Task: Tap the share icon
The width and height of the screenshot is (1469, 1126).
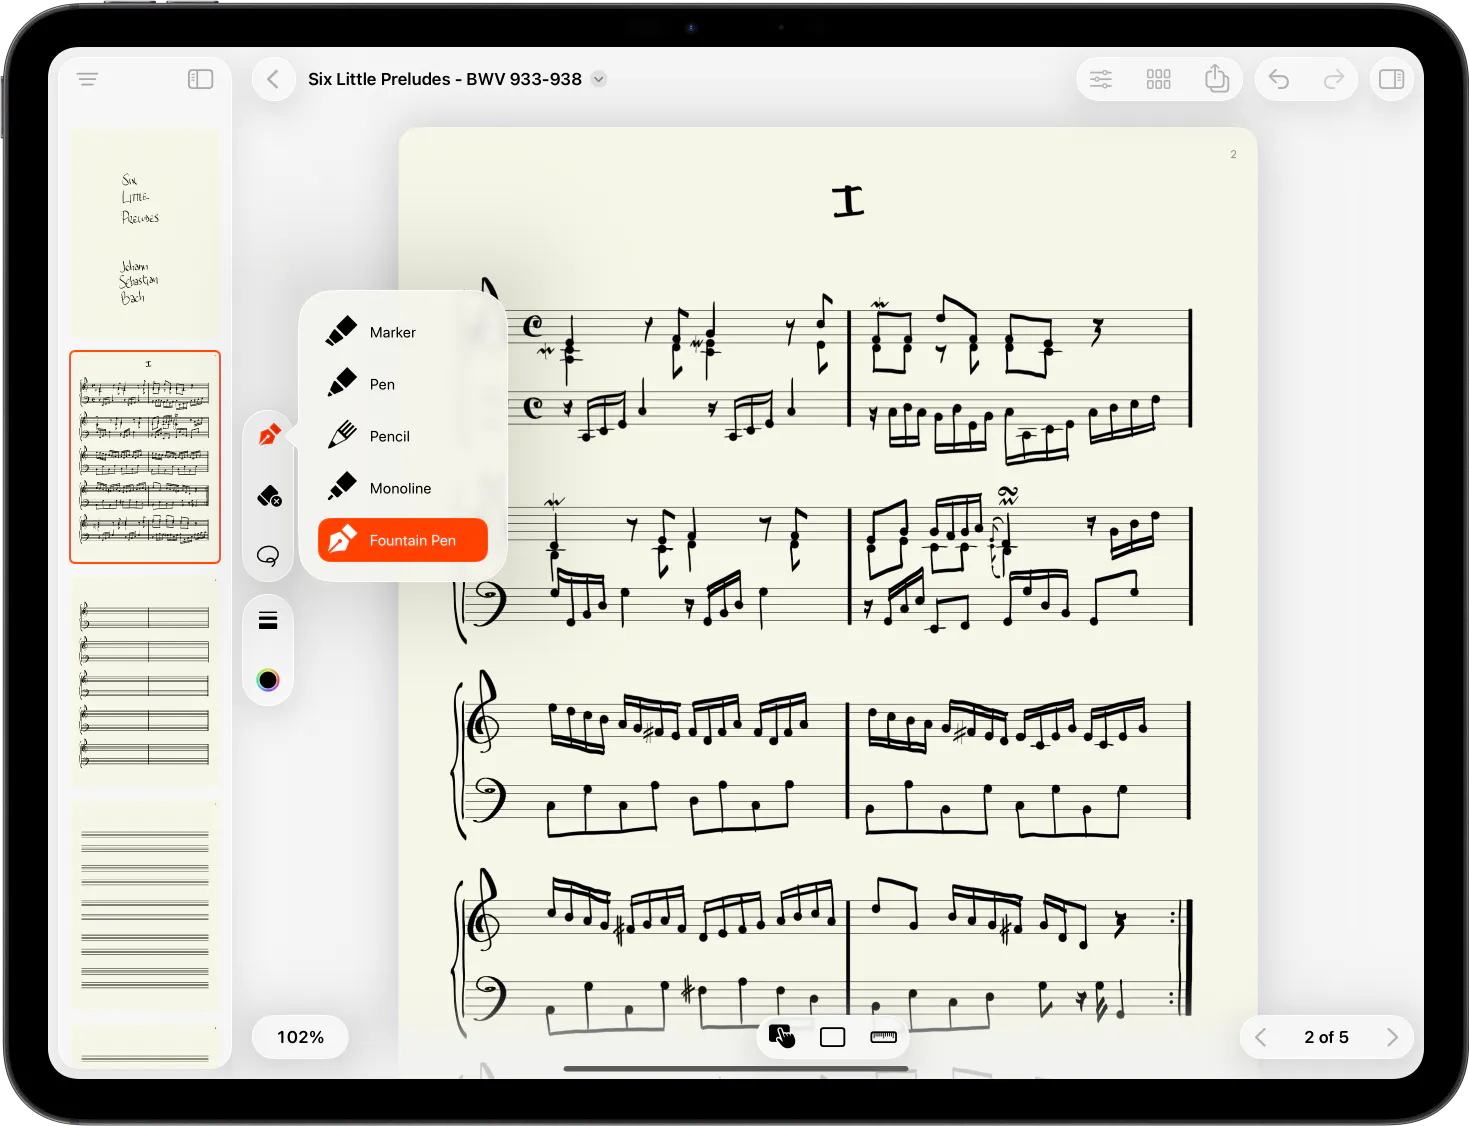Action: [x=1216, y=78]
